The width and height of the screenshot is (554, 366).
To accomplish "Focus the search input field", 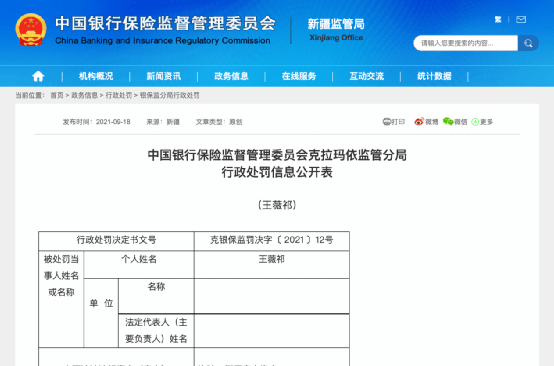I will click(x=466, y=43).
